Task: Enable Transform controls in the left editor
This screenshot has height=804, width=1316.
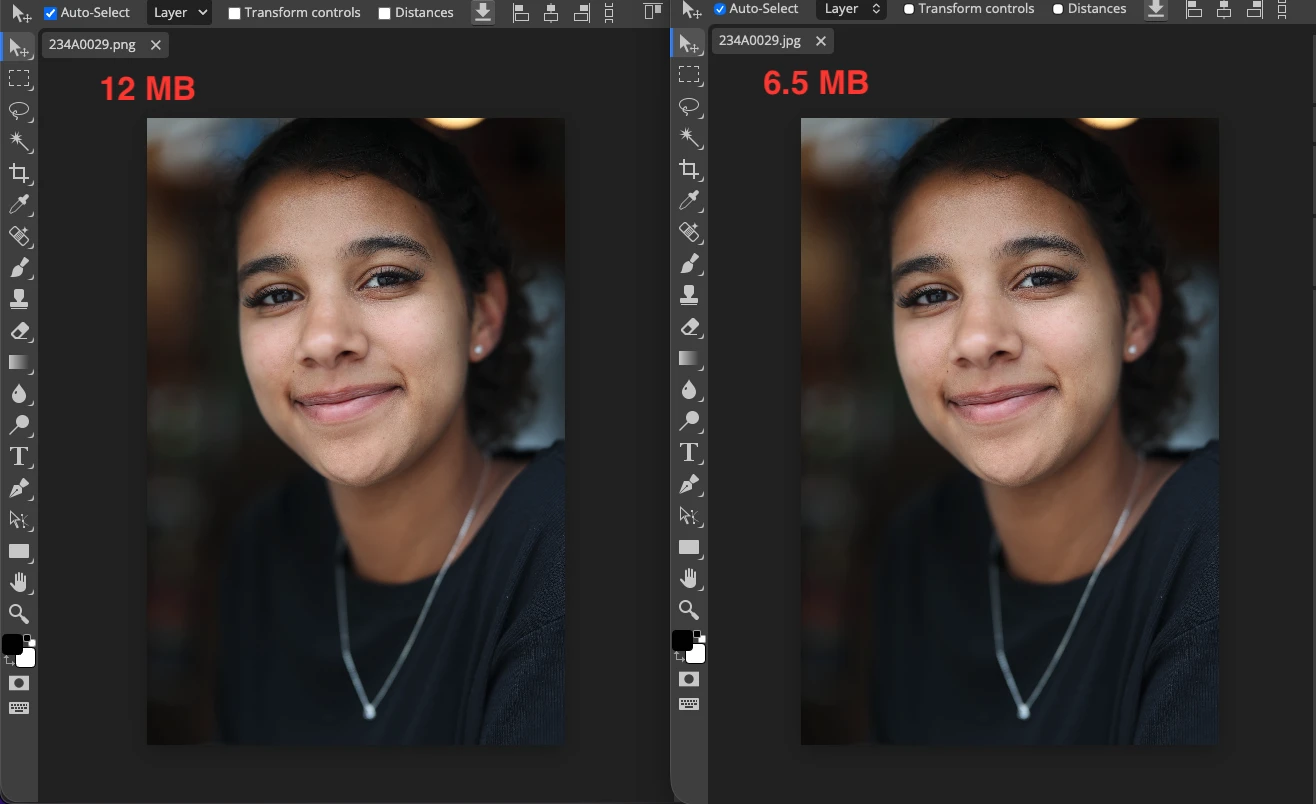Action: point(234,12)
